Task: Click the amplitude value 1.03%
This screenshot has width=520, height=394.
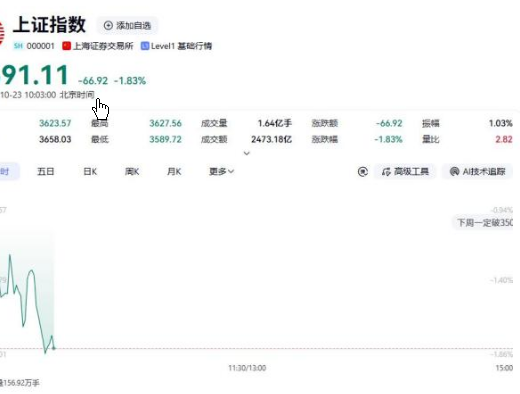Action: pyautogui.click(x=501, y=123)
